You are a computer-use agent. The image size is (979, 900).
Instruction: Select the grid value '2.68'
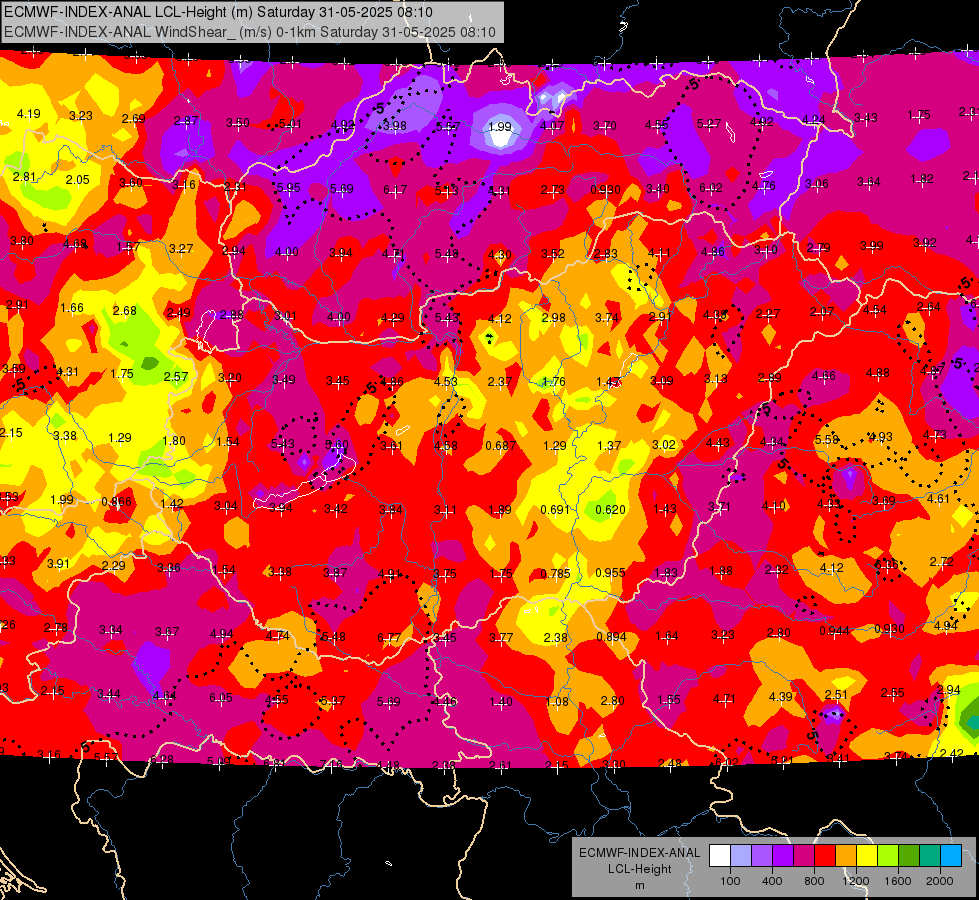click(125, 310)
